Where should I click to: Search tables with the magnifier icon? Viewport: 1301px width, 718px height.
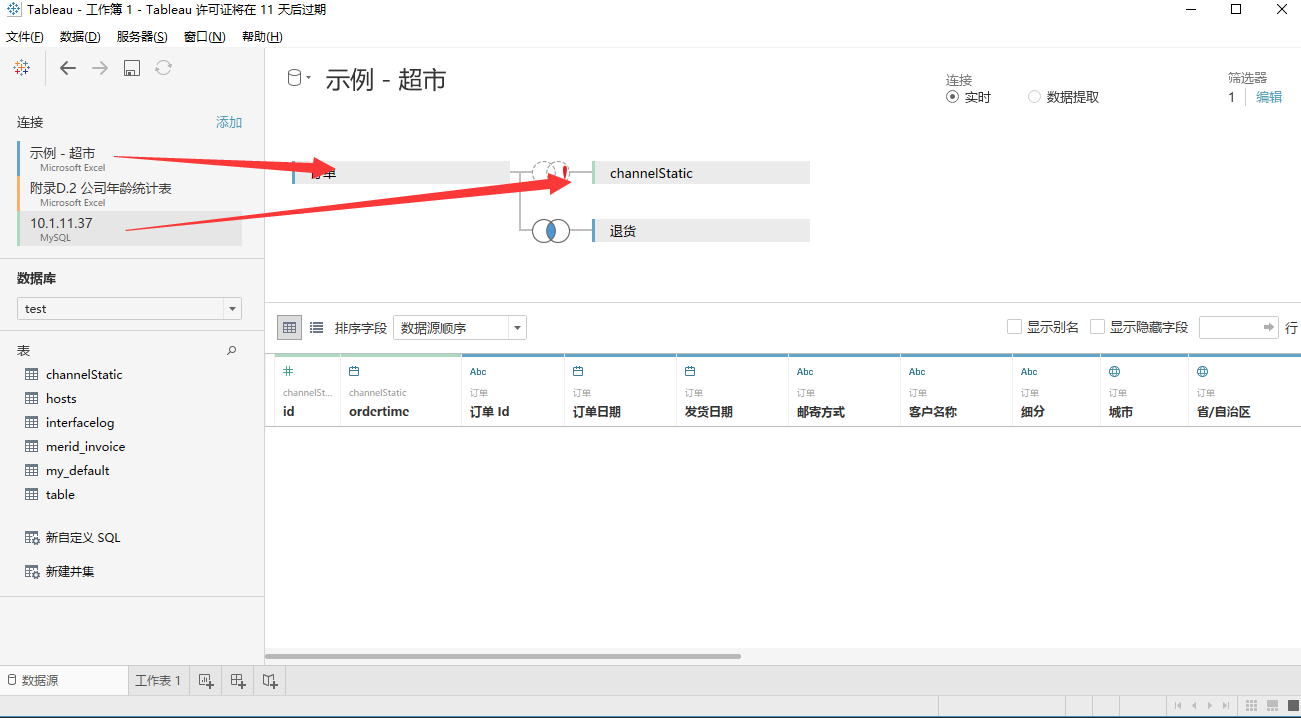click(x=232, y=350)
